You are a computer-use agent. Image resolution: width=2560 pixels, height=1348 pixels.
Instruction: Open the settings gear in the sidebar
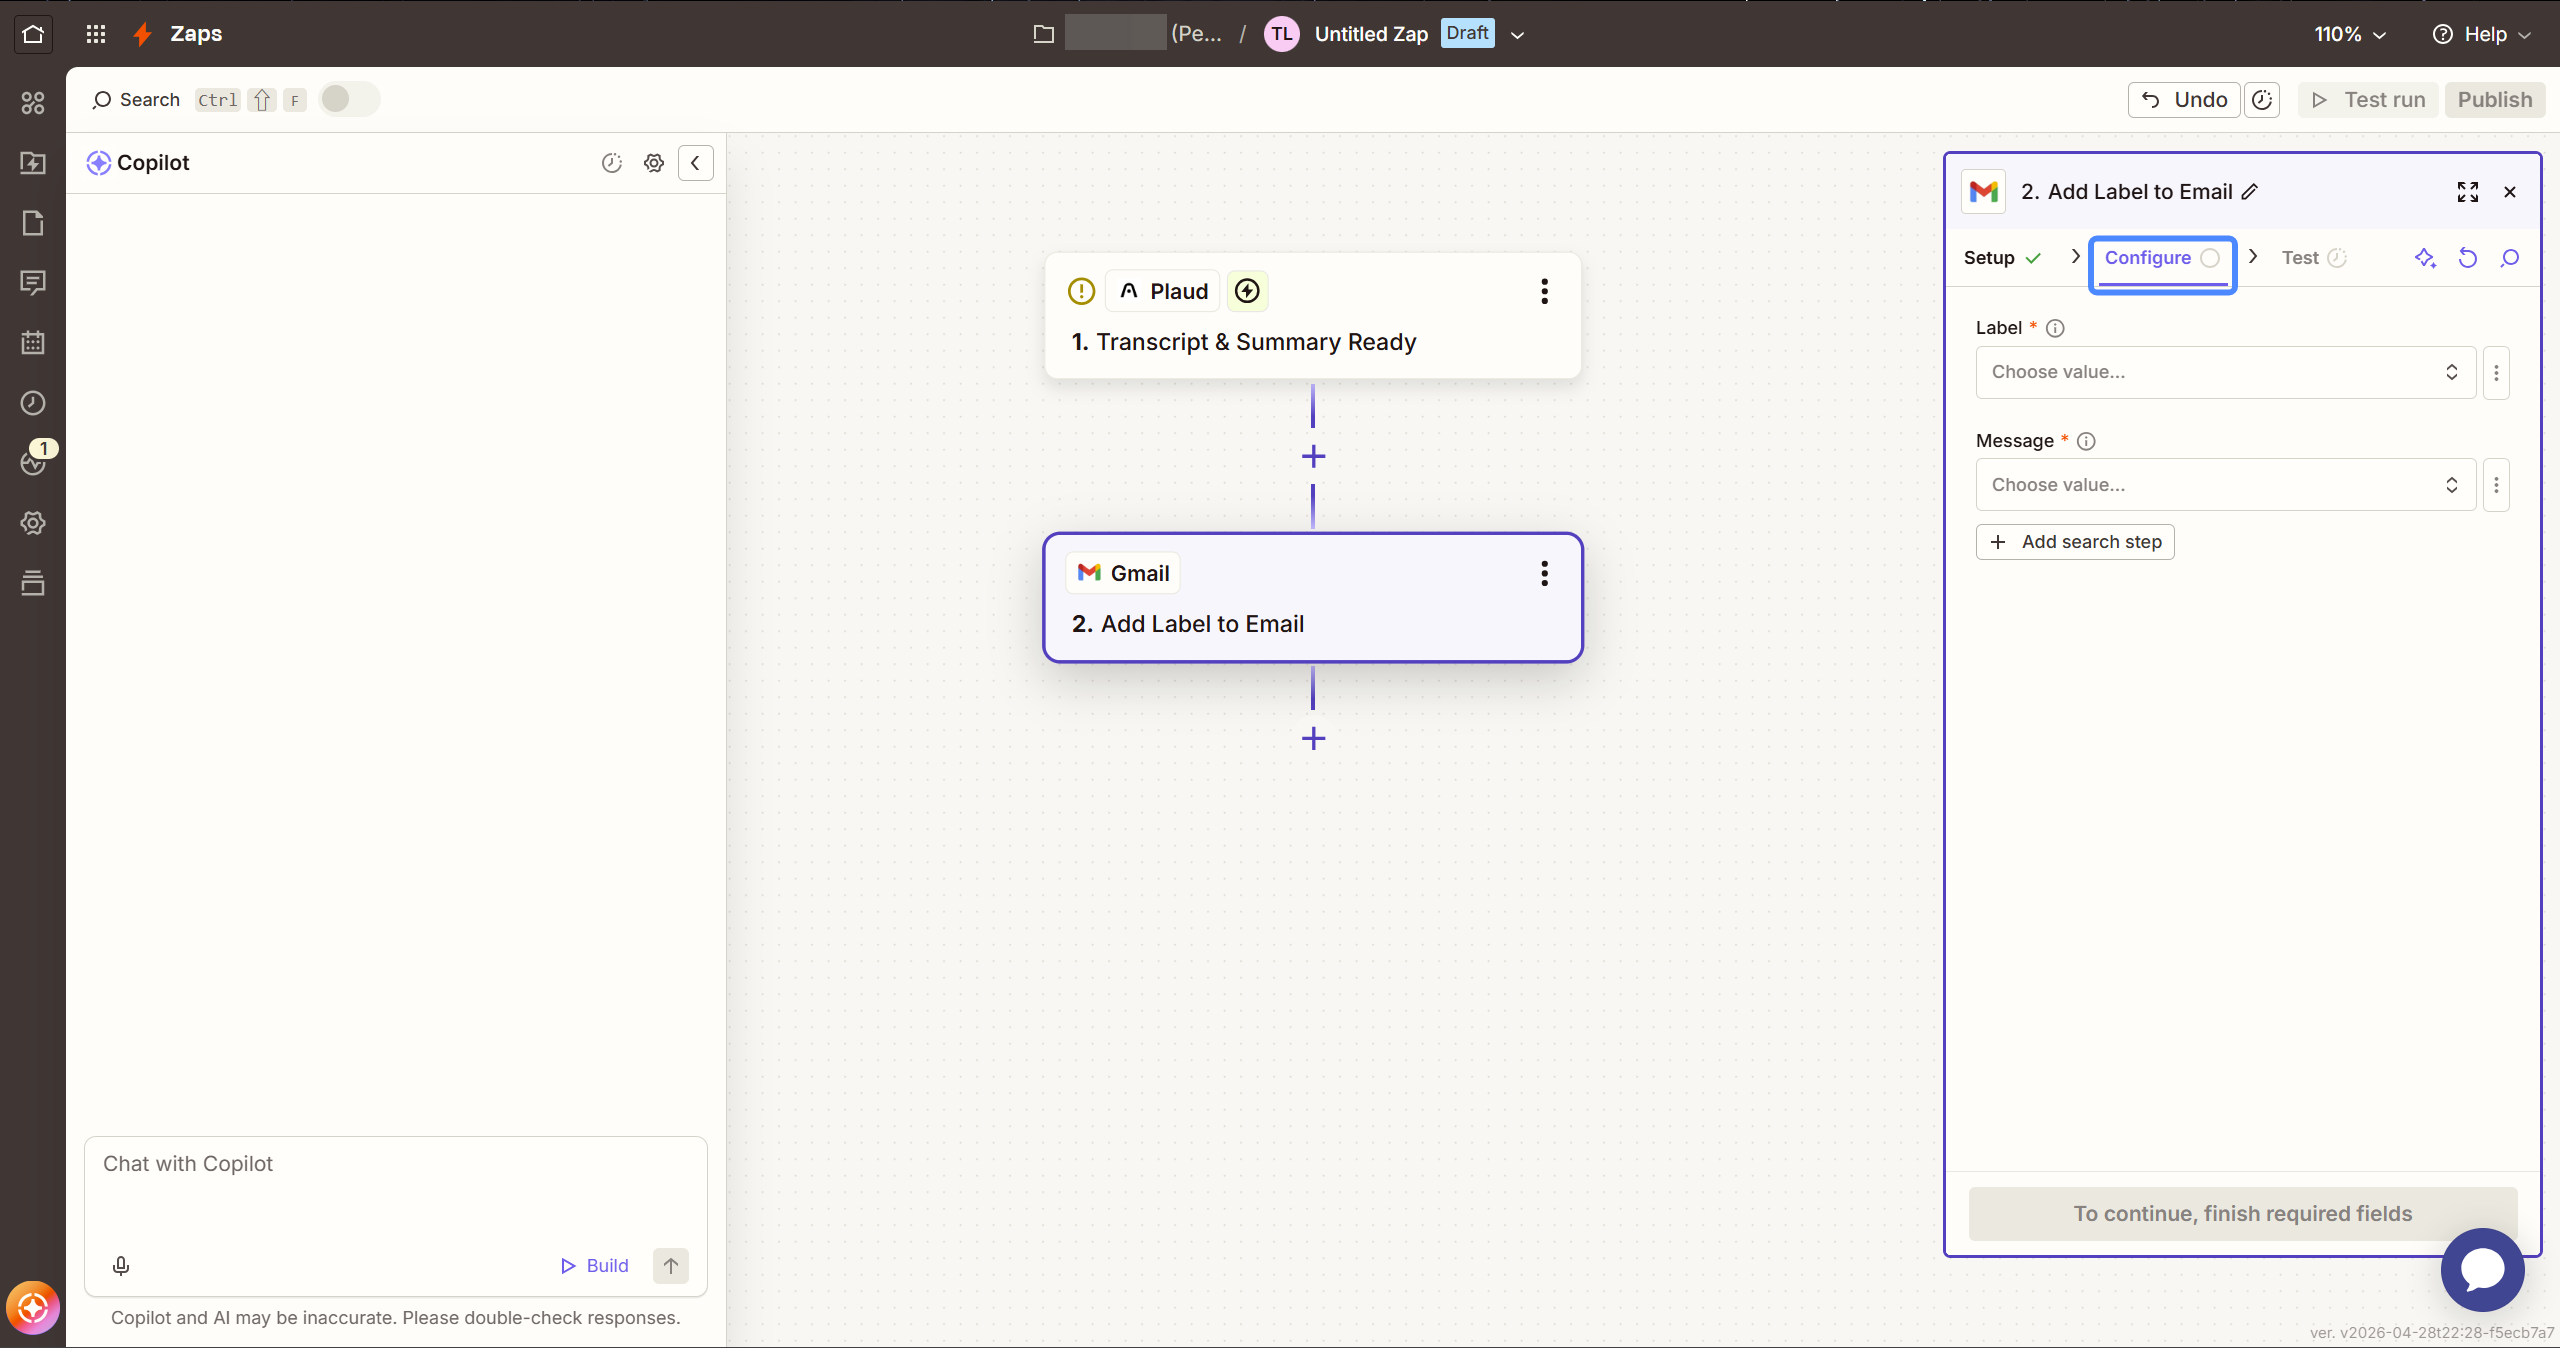coord(33,523)
